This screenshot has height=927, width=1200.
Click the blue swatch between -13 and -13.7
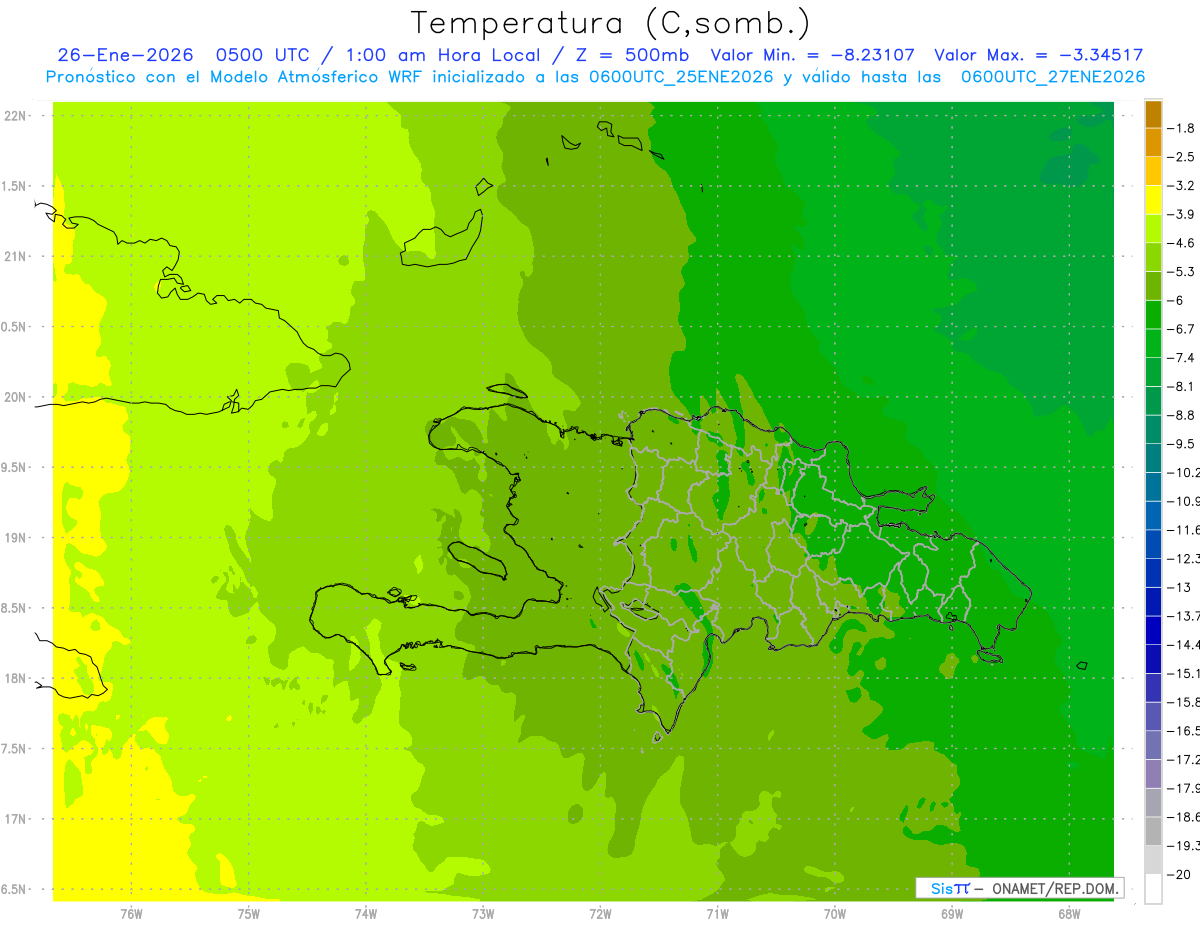pos(1153,601)
